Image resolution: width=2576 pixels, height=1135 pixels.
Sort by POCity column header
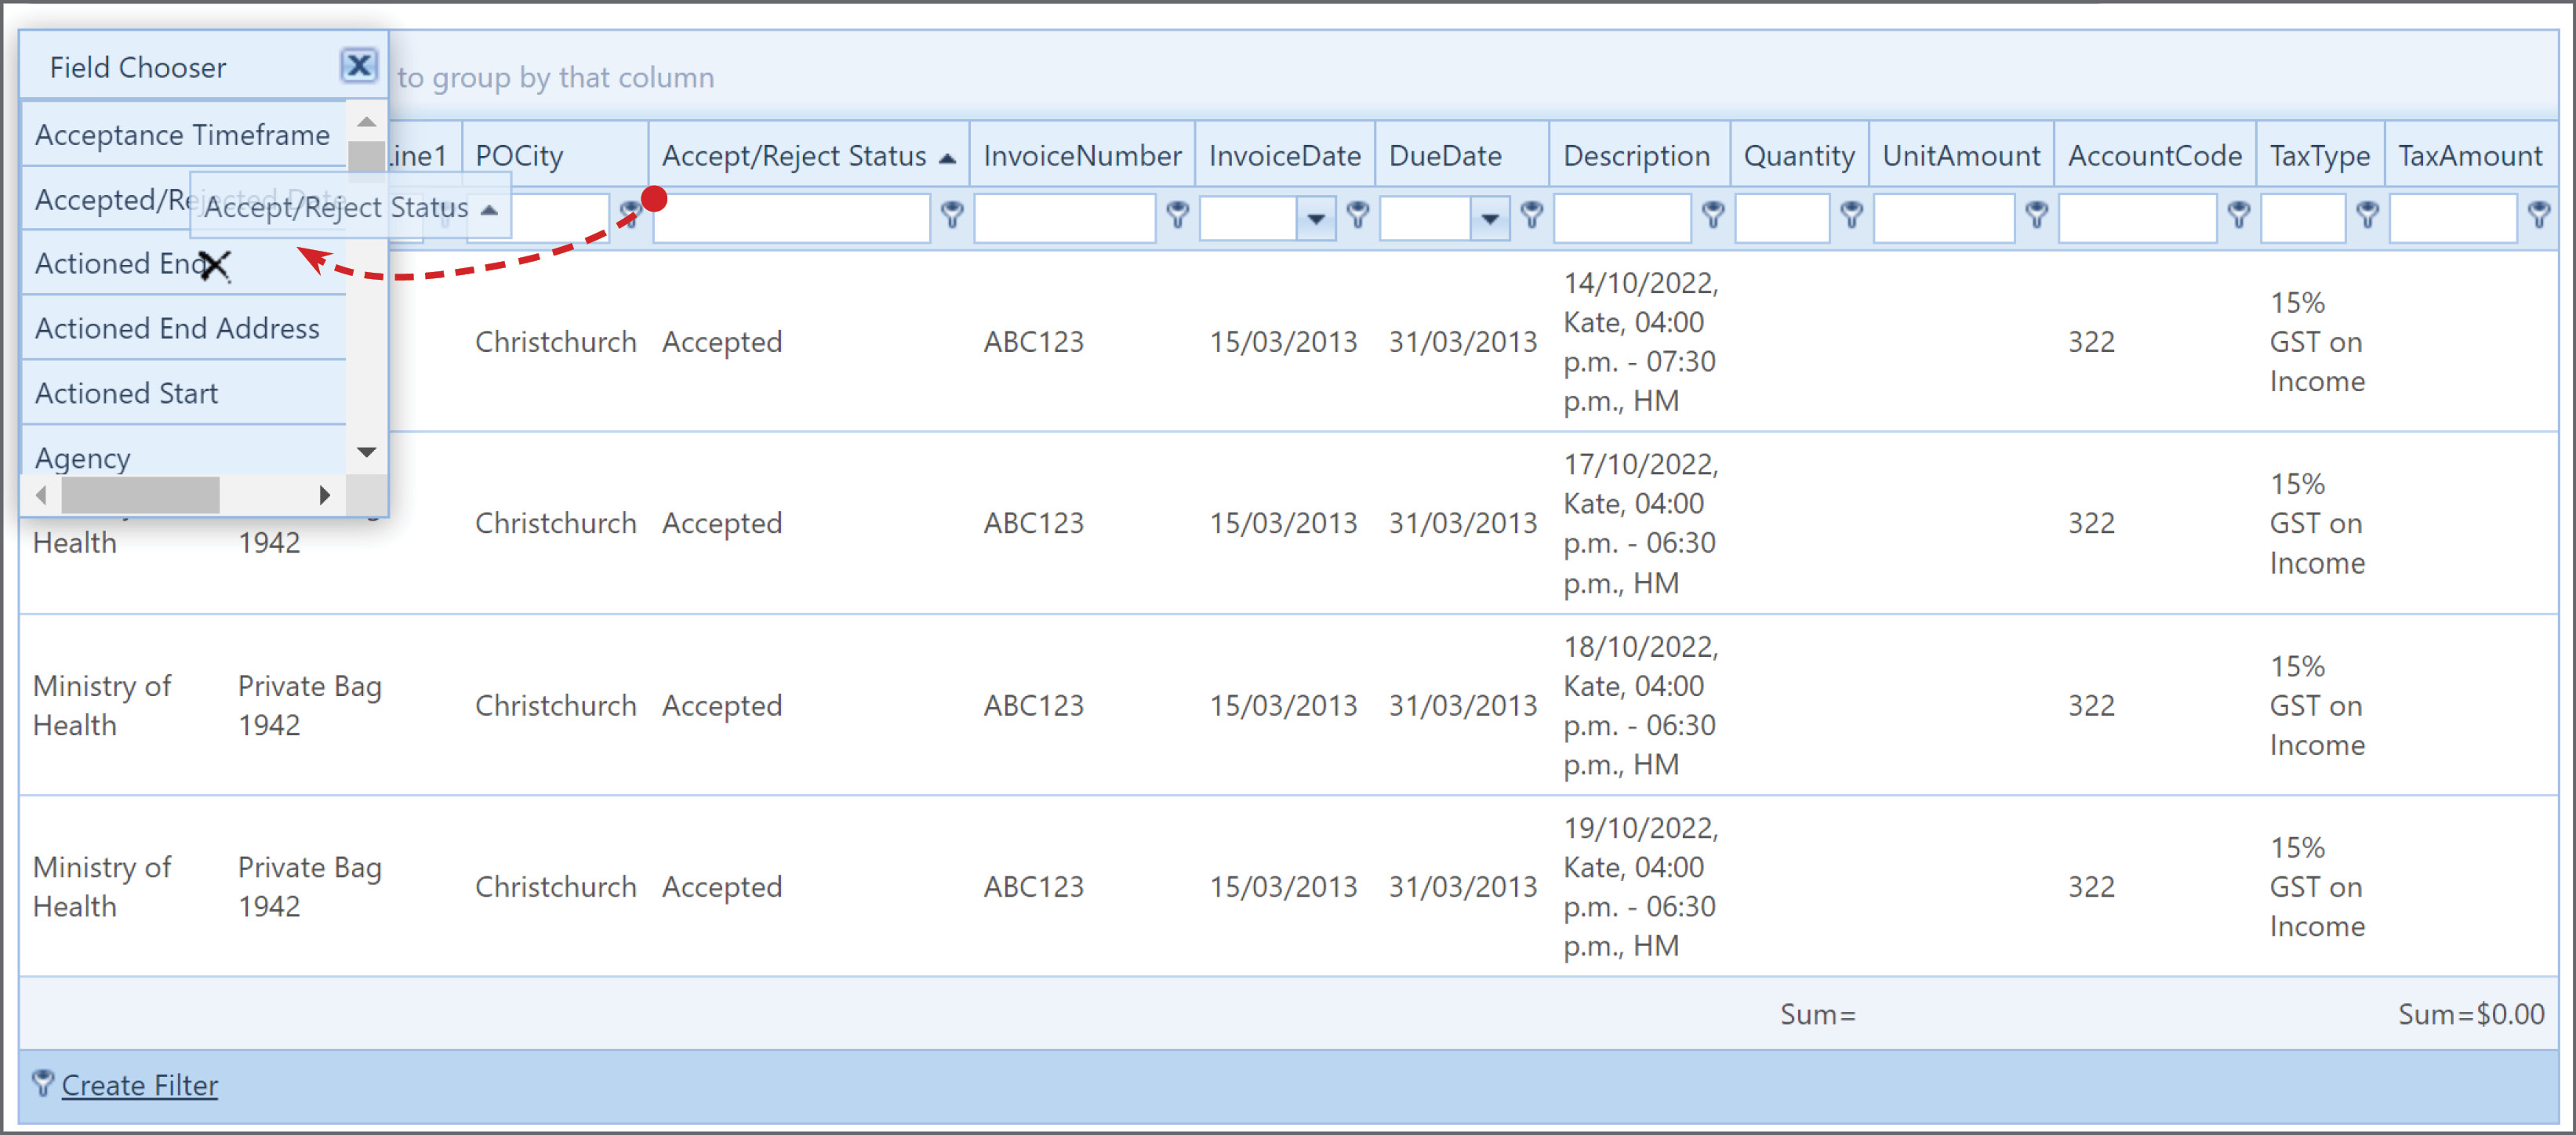click(x=555, y=155)
